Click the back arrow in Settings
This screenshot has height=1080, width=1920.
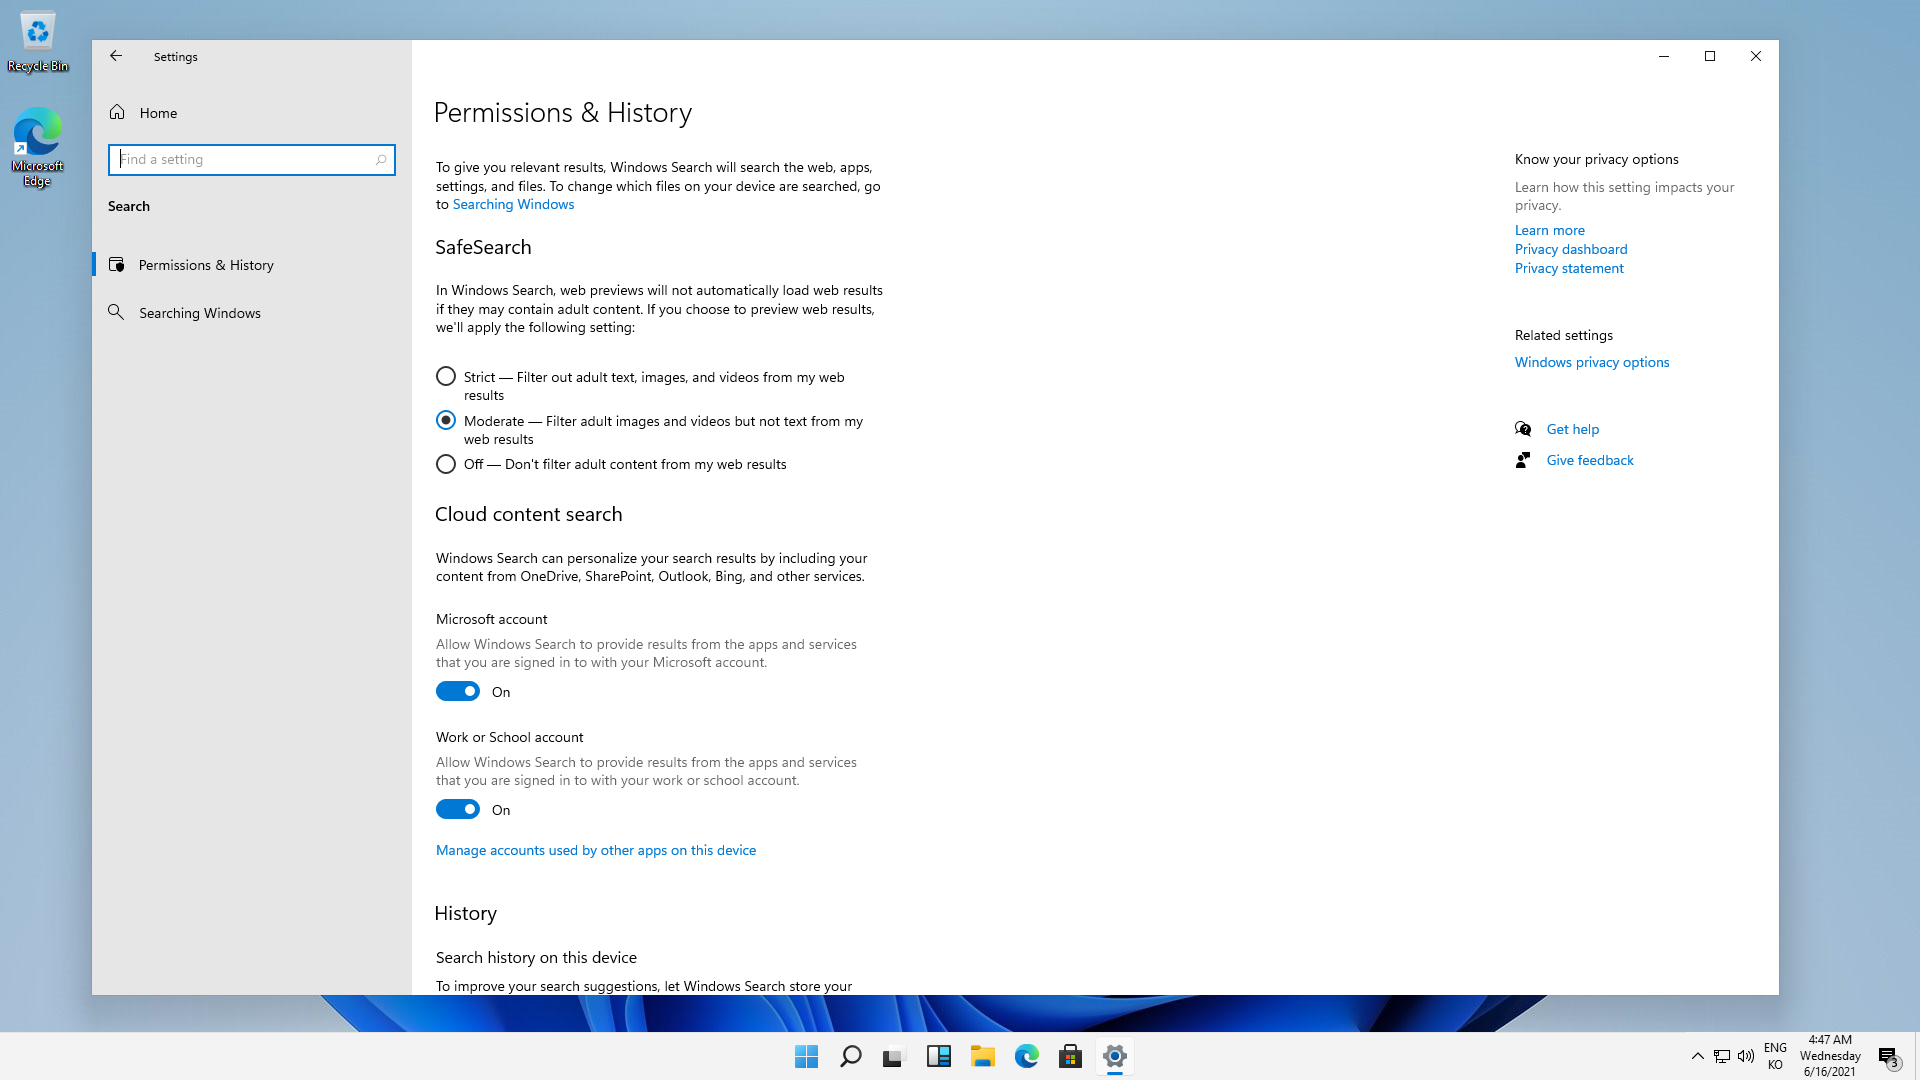pos(116,56)
